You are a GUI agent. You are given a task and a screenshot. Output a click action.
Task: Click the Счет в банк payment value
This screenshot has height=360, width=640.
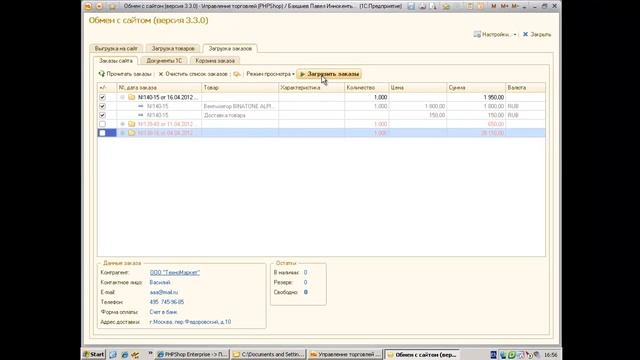click(x=163, y=312)
